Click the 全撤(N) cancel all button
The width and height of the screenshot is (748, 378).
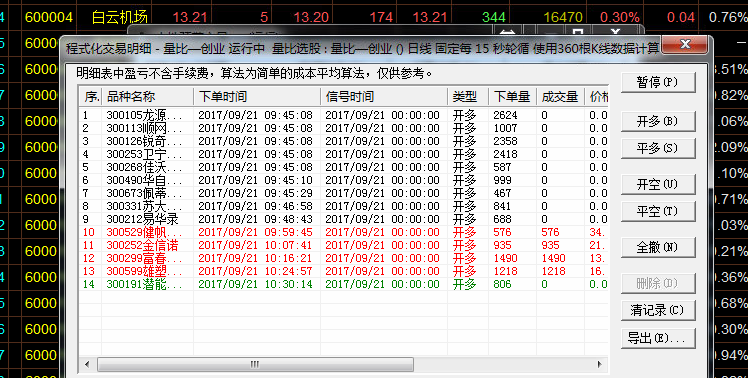(x=658, y=247)
